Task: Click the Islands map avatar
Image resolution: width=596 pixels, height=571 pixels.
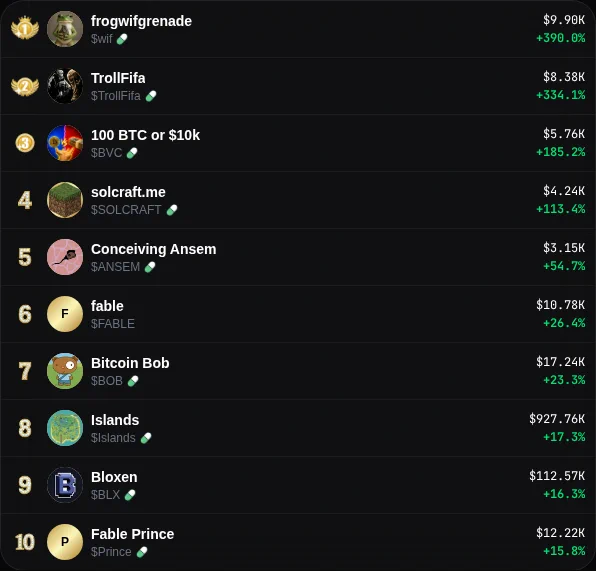Action: point(65,428)
